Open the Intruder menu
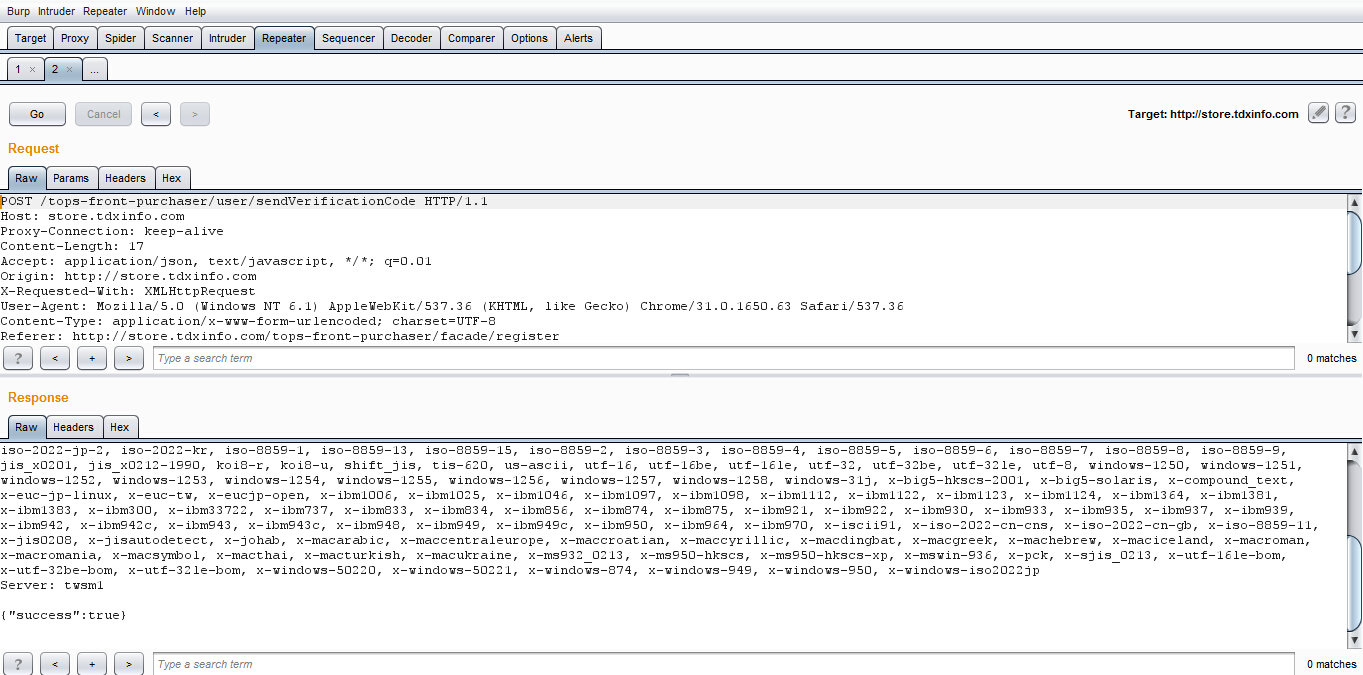Viewport: 1363px width, 675px height. 56,11
